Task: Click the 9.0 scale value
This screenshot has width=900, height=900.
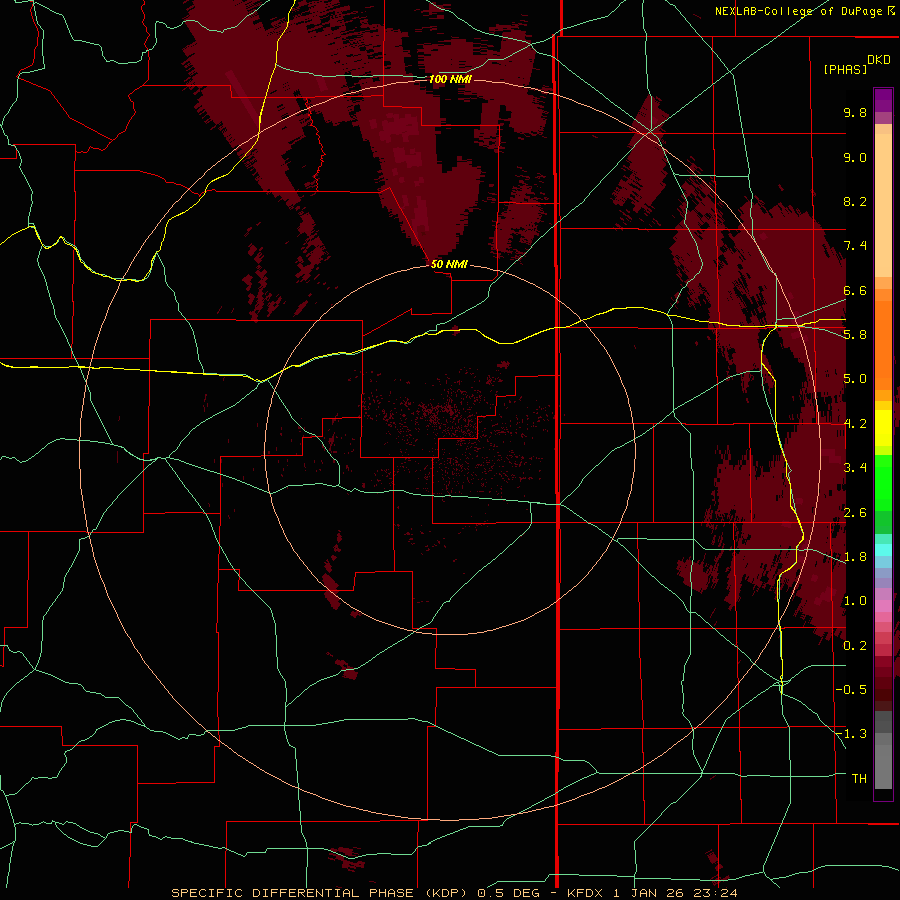Action: pos(855,157)
